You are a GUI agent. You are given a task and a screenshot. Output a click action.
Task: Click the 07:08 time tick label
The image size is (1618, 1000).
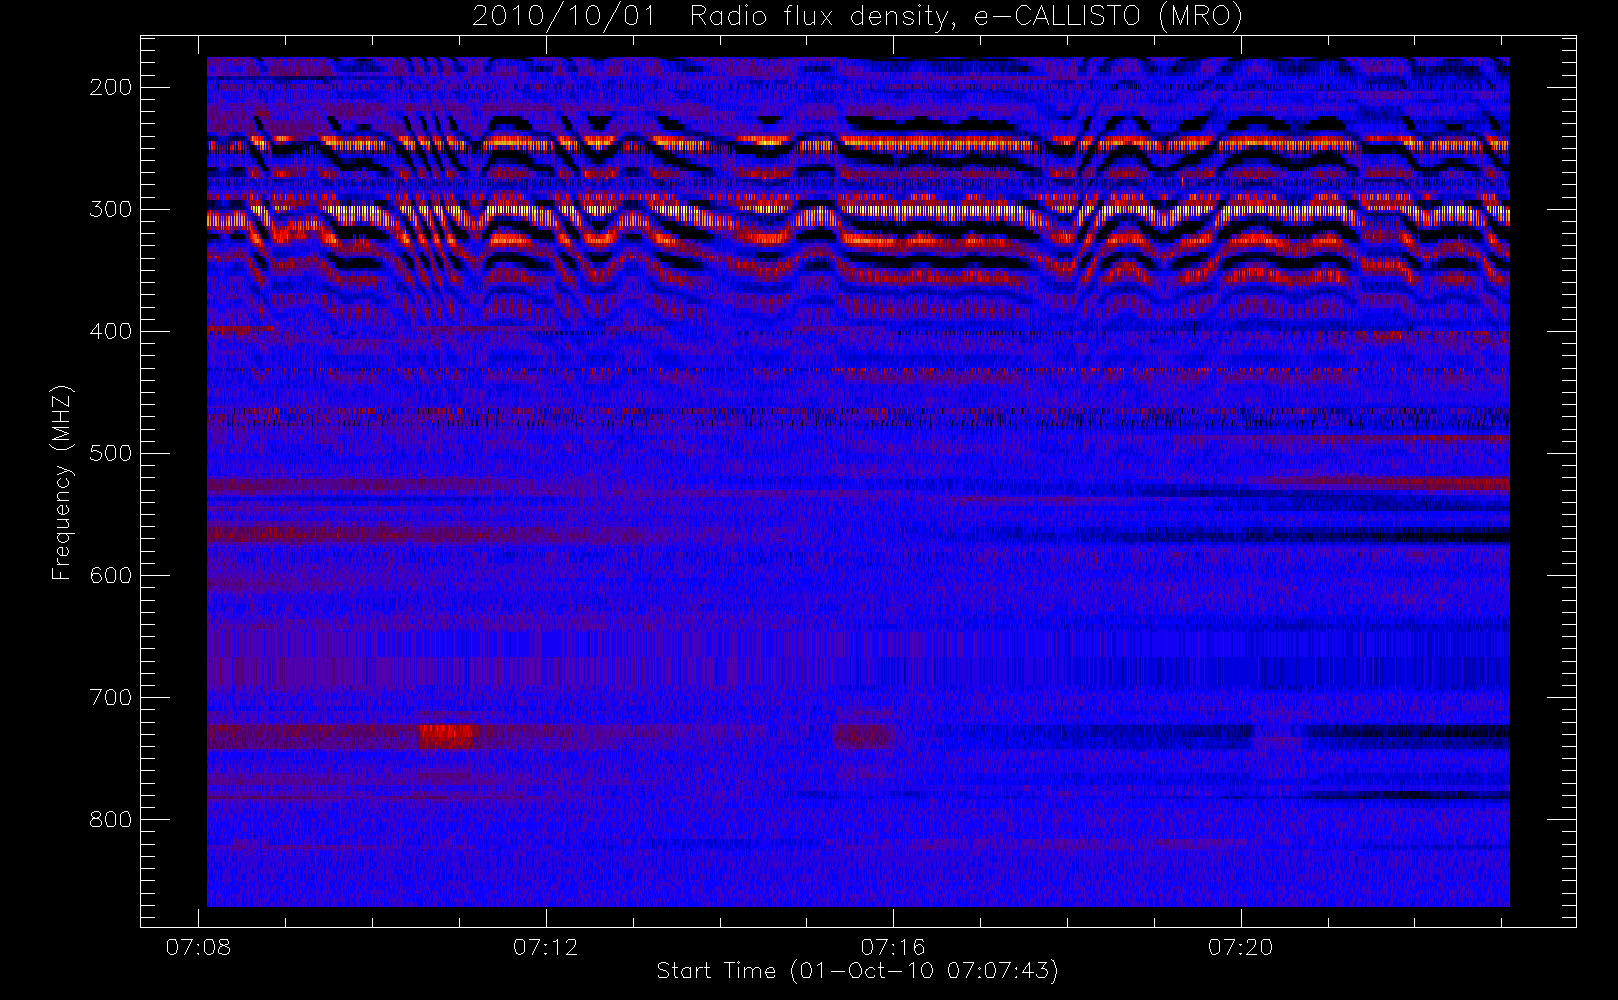(198, 947)
